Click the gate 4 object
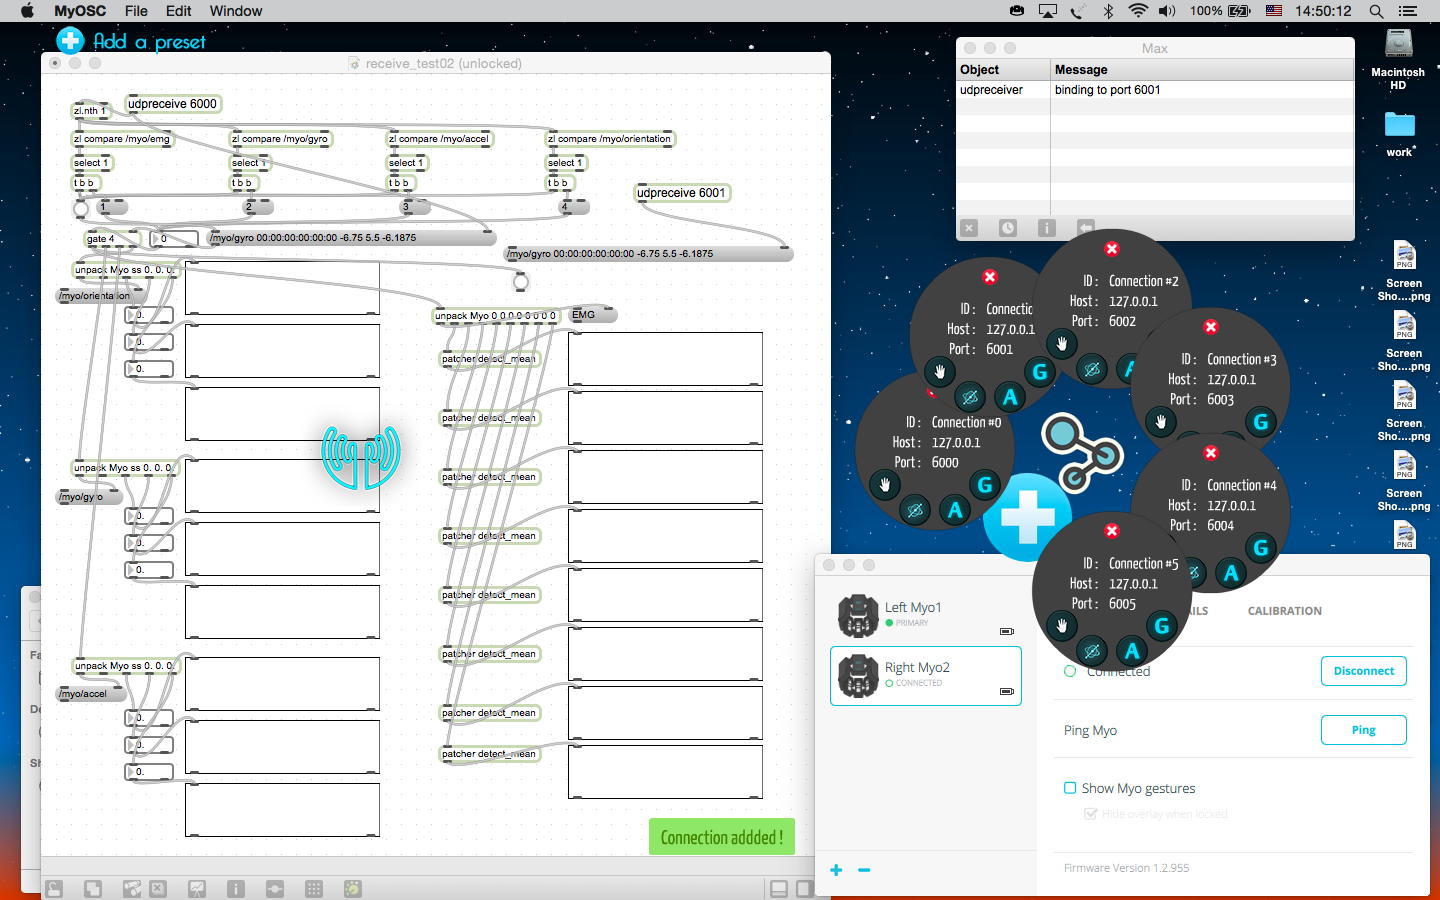The width and height of the screenshot is (1440, 900). click(x=112, y=239)
